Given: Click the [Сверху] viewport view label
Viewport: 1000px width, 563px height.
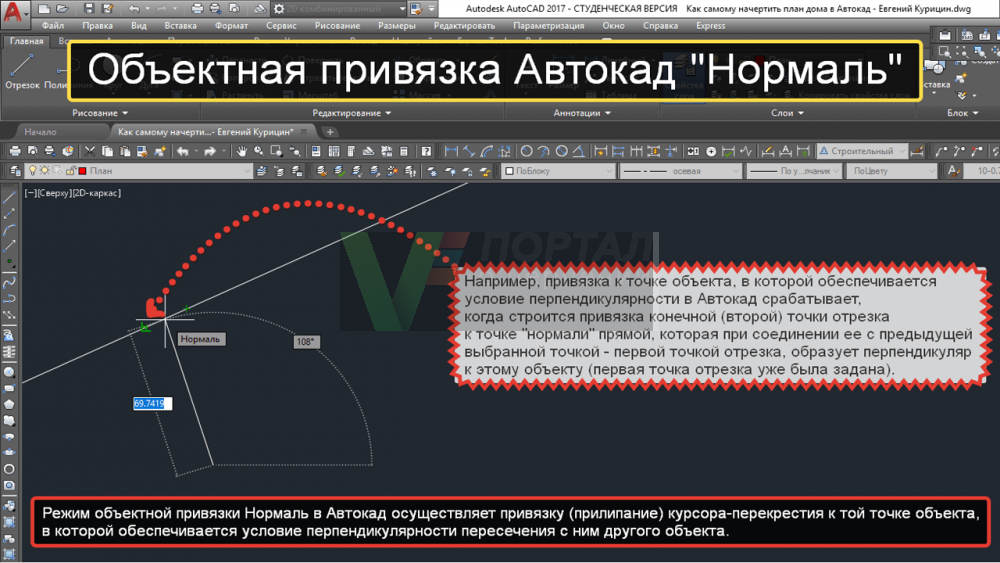Looking at the screenshot, I should click(x=54, y=193).
